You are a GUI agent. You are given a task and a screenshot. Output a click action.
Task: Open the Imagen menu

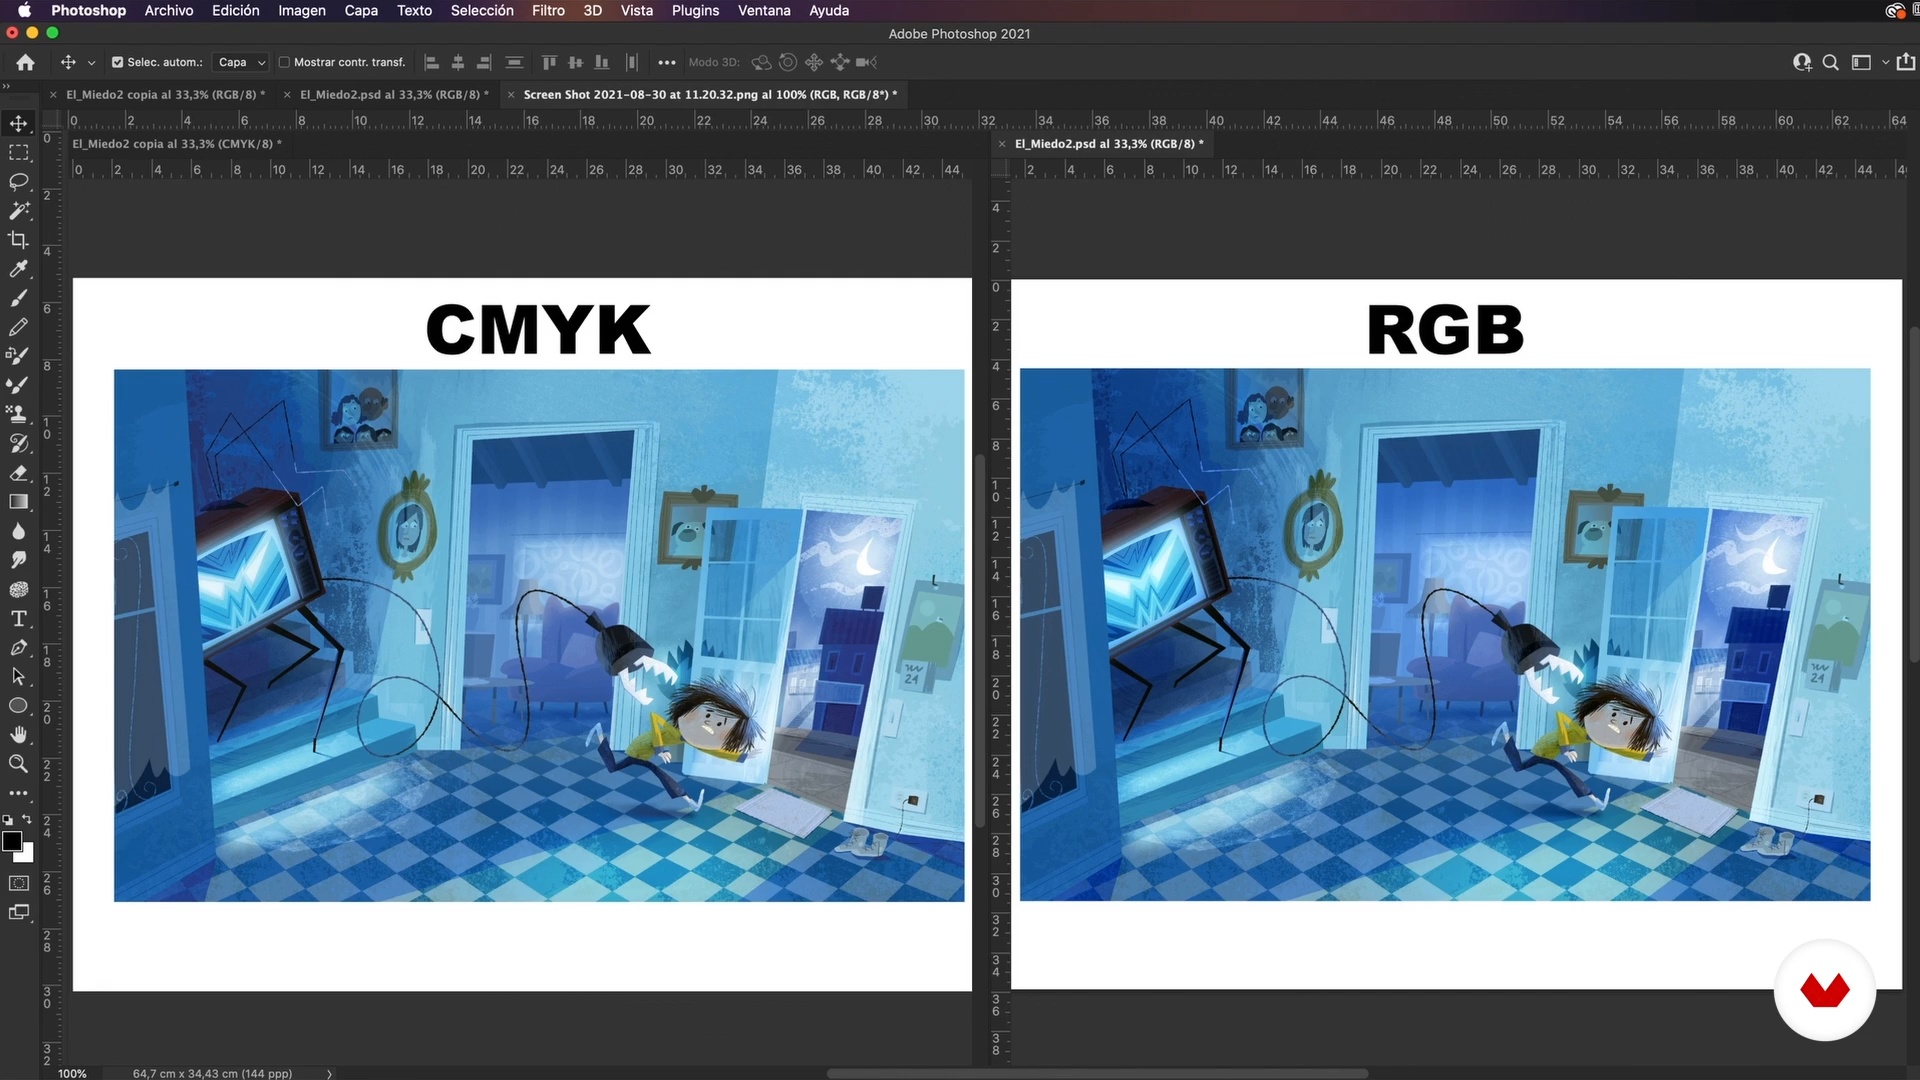tap(302, 10)
